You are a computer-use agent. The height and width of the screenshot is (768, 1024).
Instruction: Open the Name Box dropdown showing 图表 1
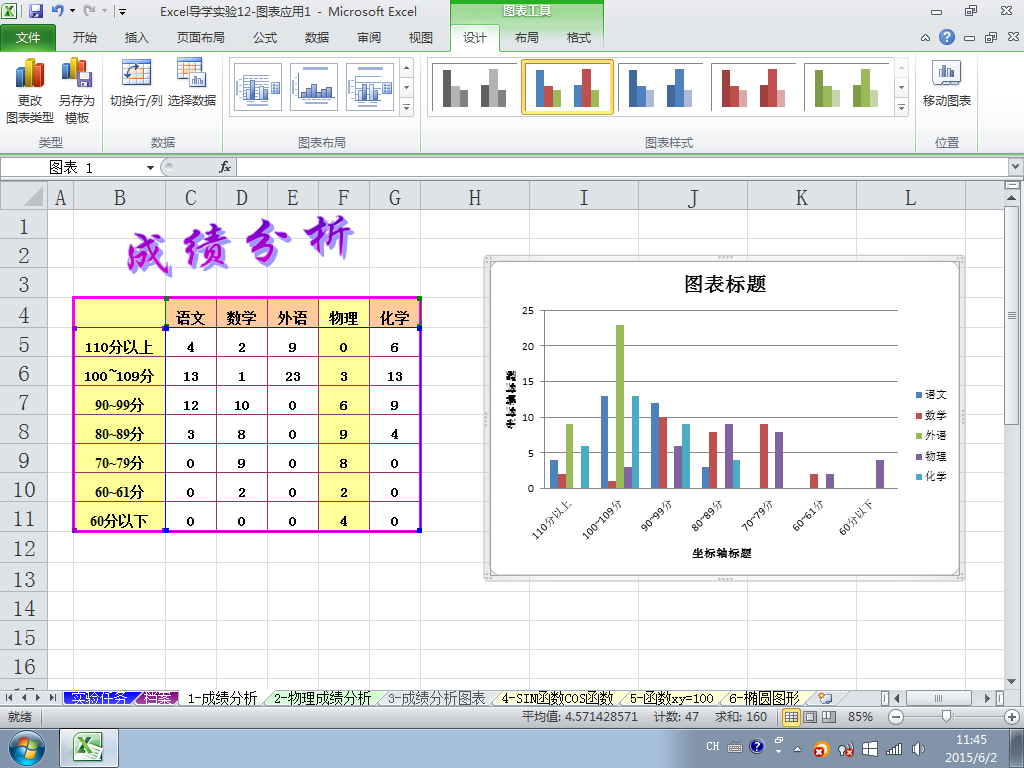tap(150, 168)
